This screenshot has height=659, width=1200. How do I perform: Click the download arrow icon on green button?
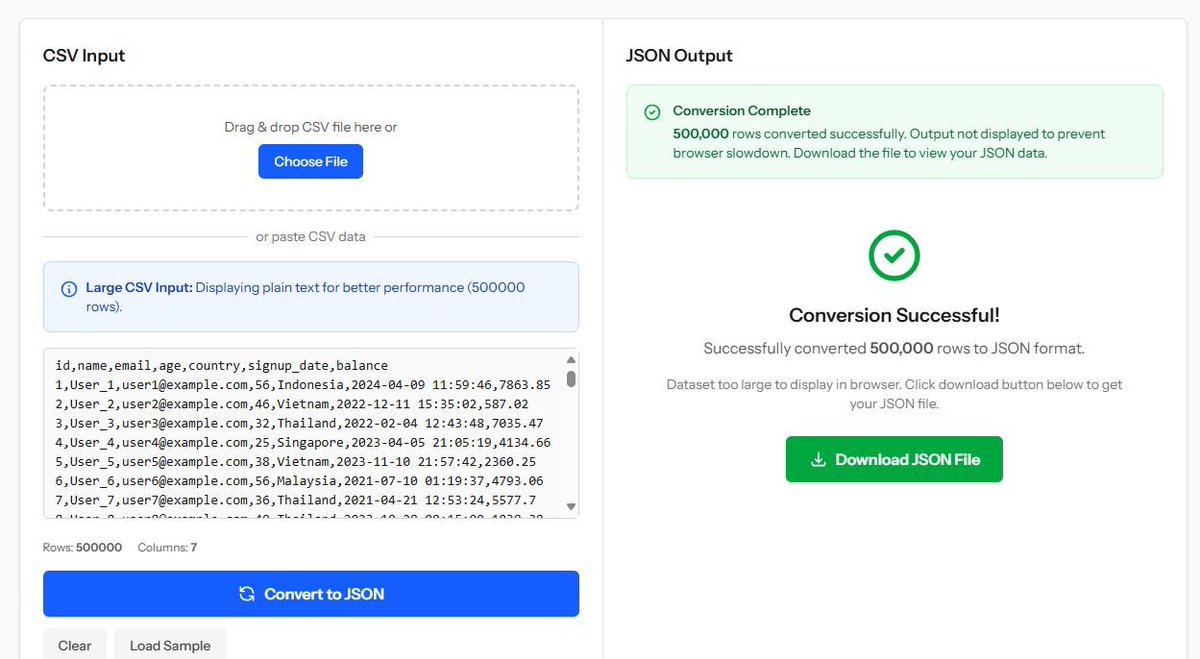[818, 460]
